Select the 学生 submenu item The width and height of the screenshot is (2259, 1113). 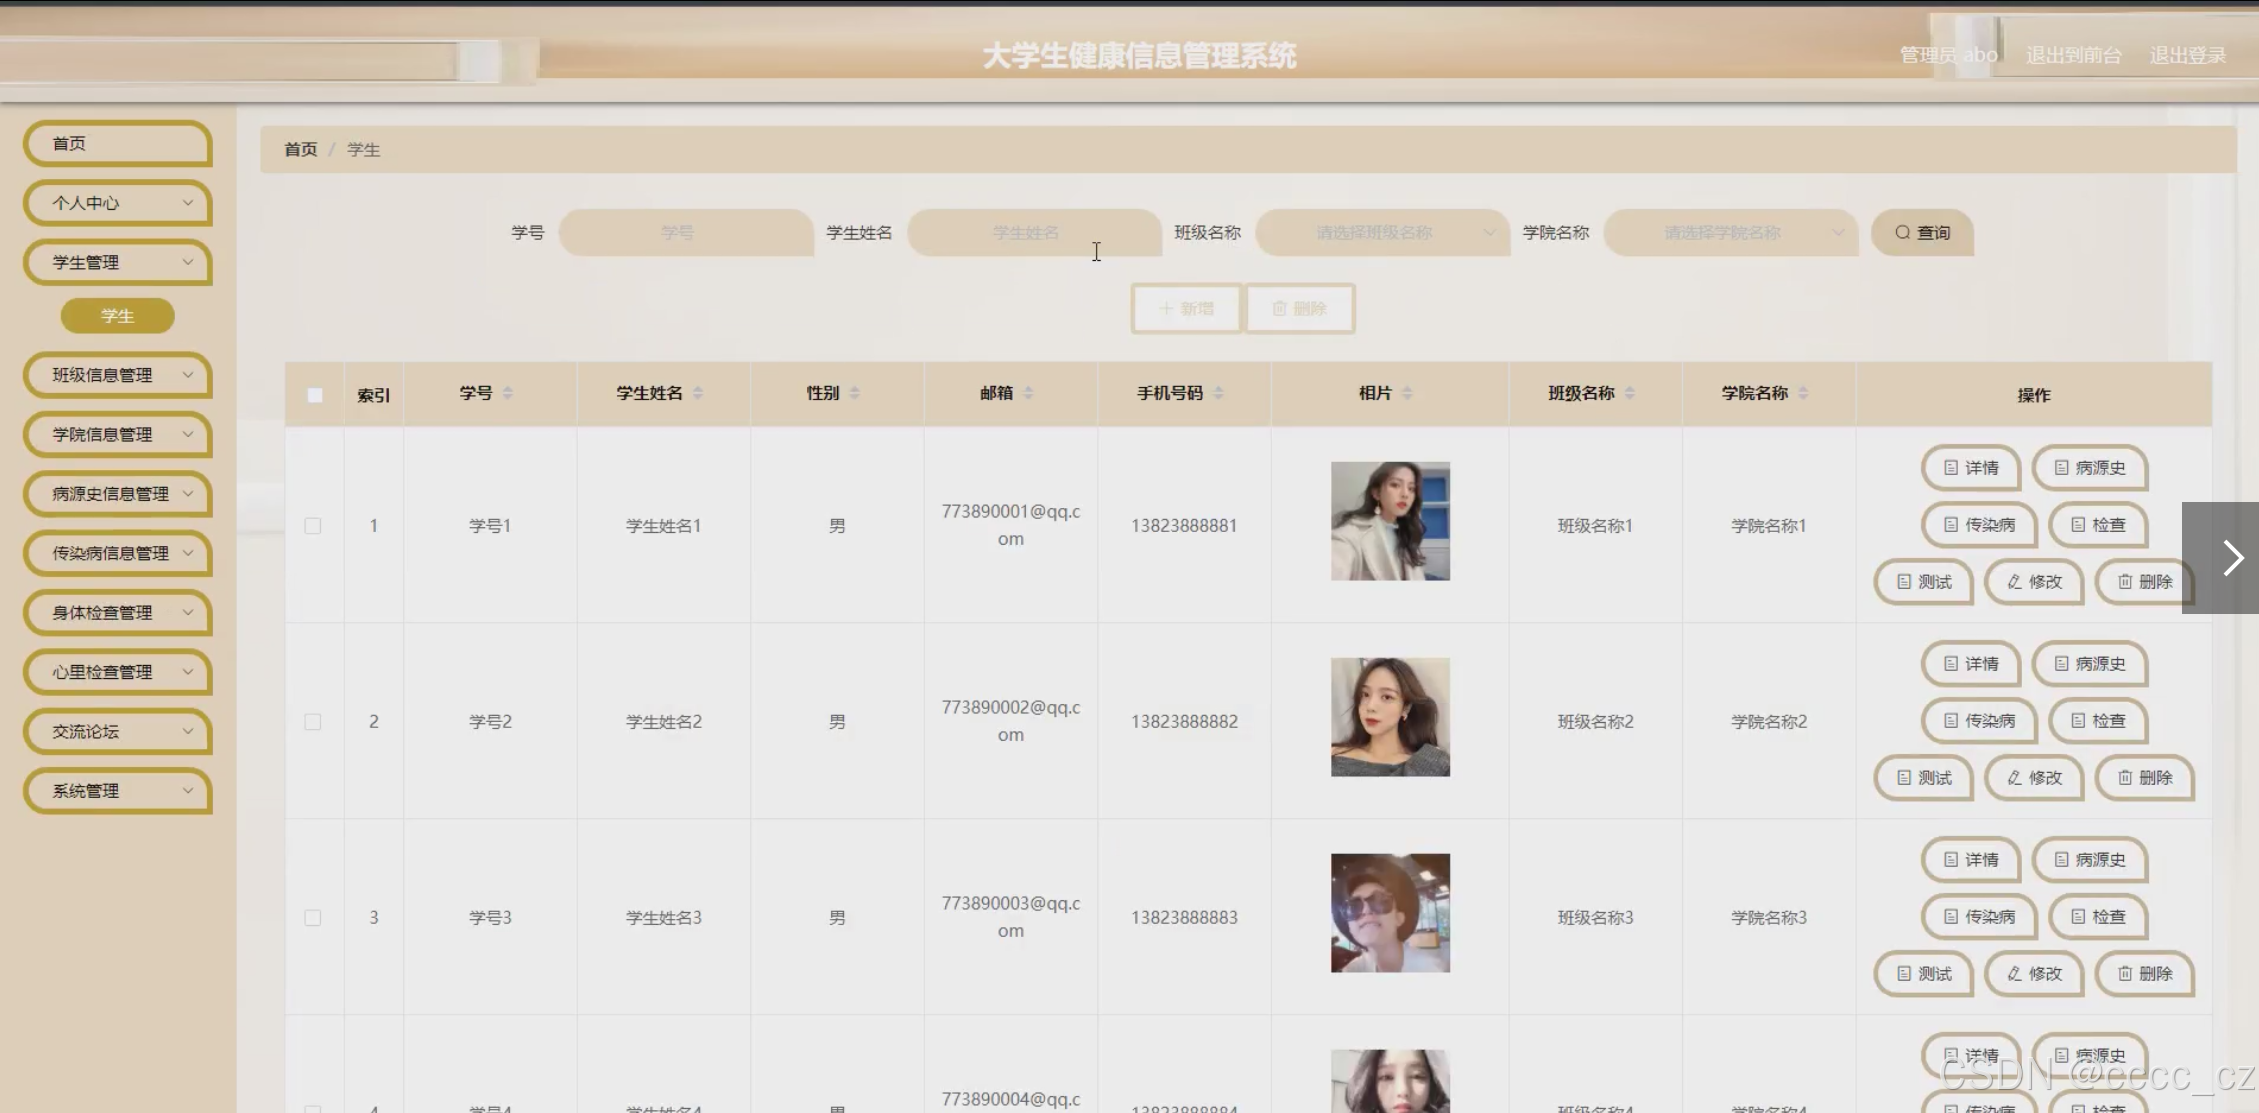[x=117, y=316]
